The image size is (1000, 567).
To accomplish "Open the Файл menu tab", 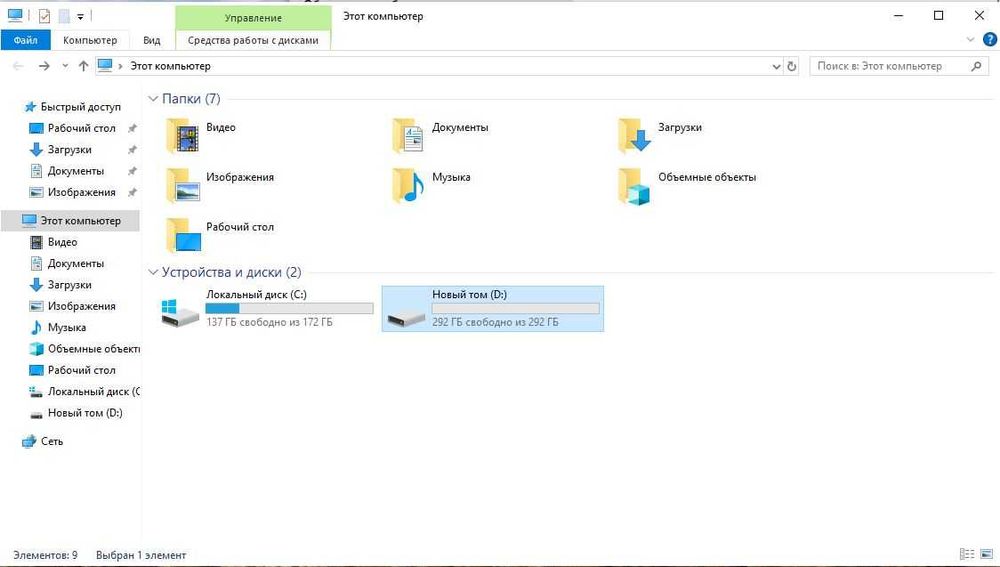I will point(26,40).
